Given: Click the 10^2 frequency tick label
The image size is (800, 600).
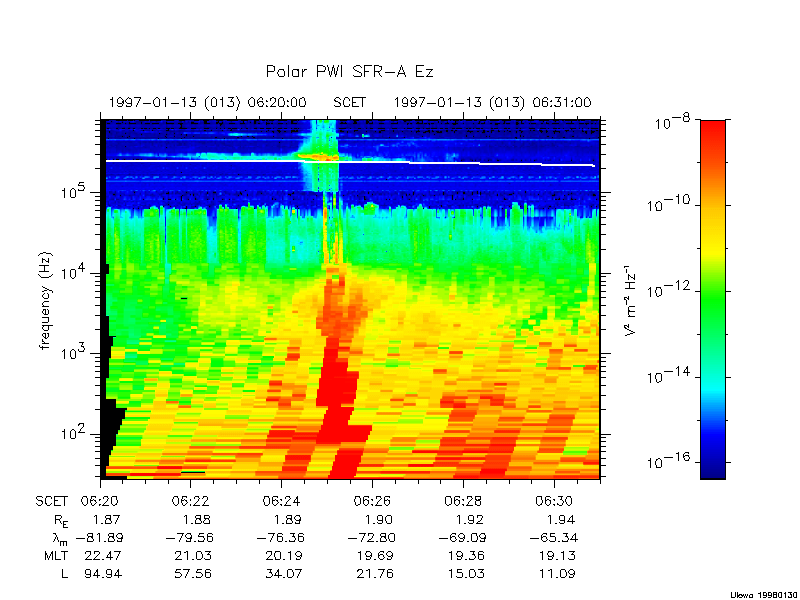Looking at the screenshot, I should (x=80, y=434).
